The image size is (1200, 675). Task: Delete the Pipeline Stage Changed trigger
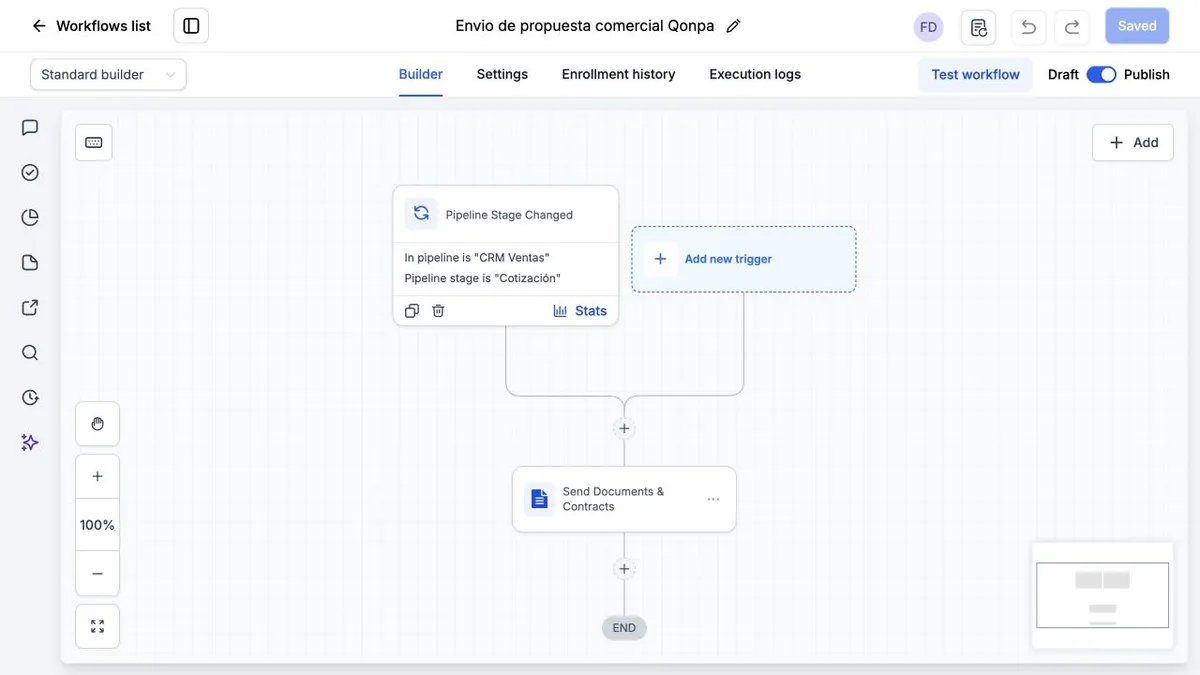tap(438, 311)
